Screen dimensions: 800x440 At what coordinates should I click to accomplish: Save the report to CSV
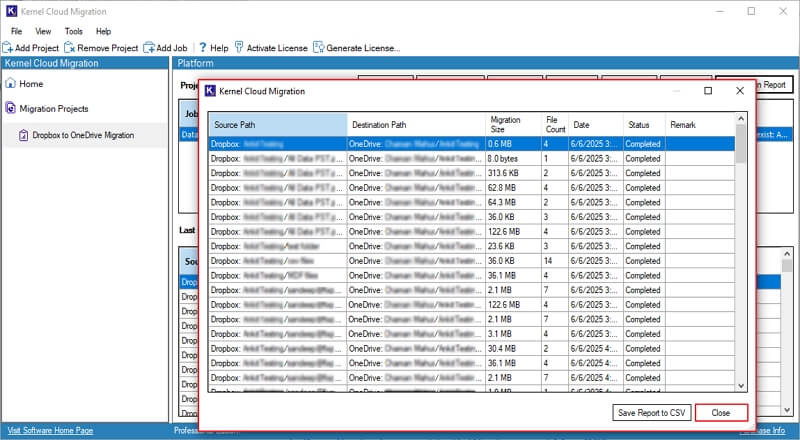[x=652, y=412]
